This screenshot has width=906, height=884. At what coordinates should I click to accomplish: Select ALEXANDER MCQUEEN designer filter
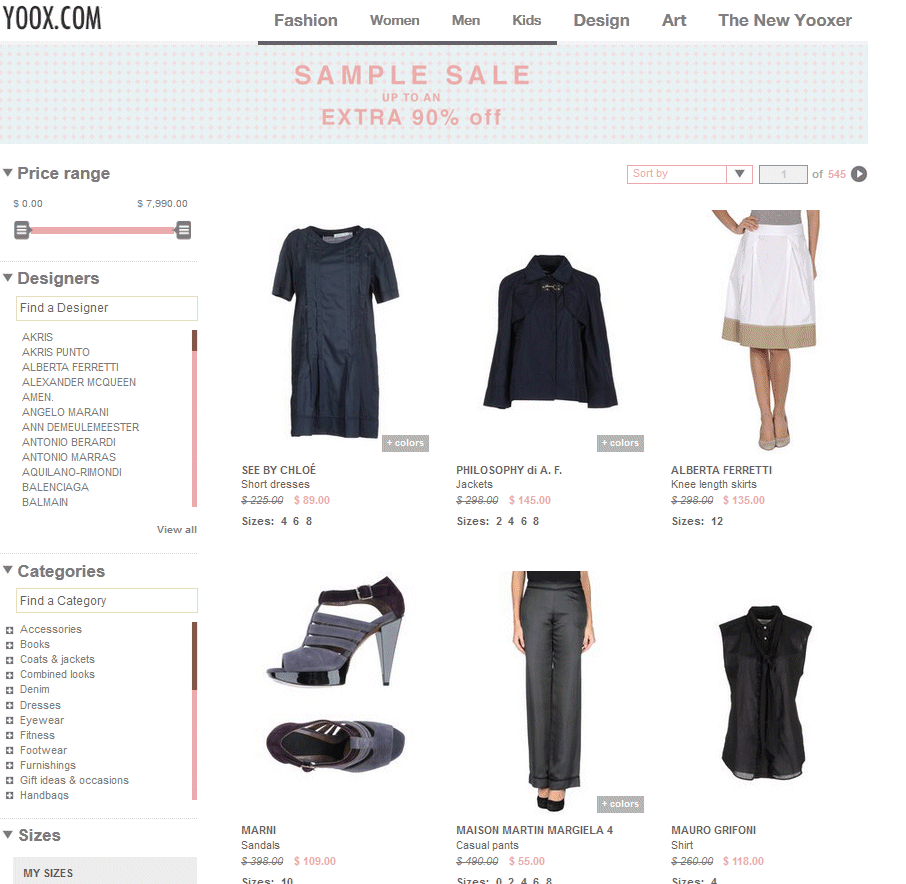79,382
